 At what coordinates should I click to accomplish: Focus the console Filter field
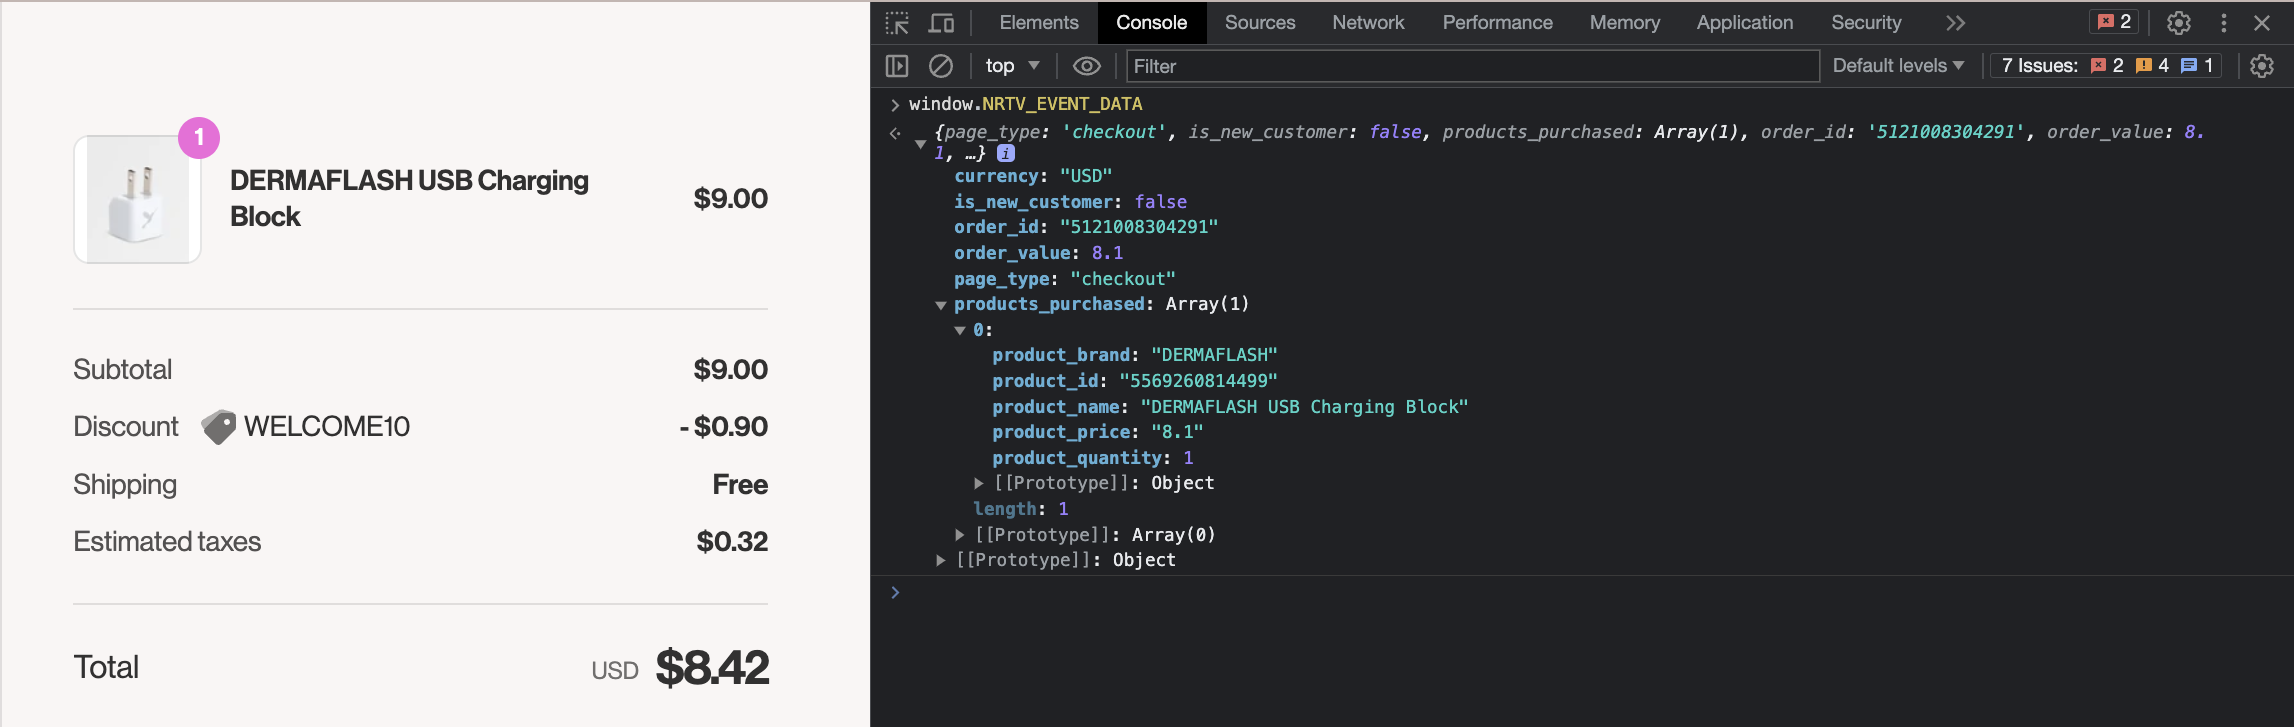(1470, 66)
